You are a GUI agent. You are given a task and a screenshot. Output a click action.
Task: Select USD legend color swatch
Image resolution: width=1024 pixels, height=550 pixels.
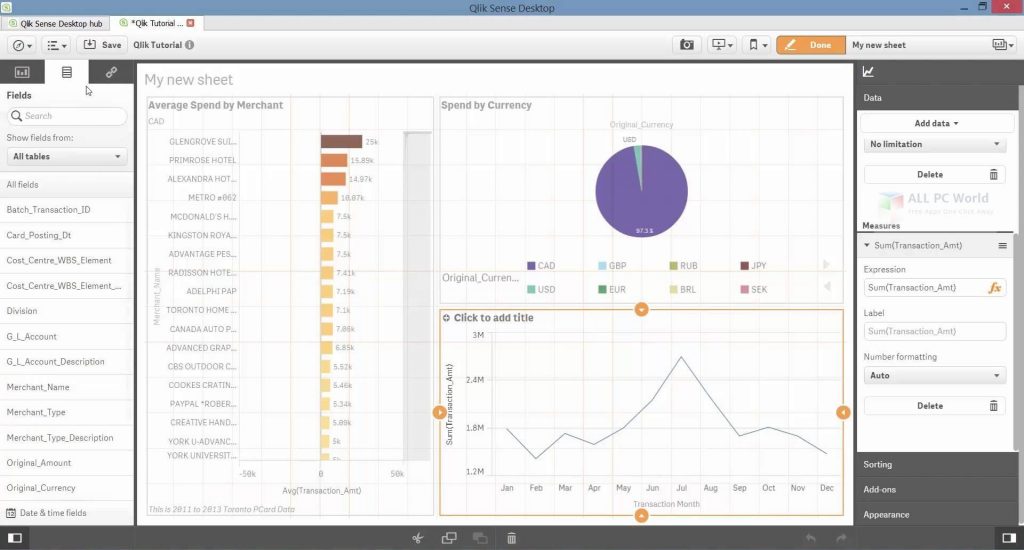tap(531, 289)
